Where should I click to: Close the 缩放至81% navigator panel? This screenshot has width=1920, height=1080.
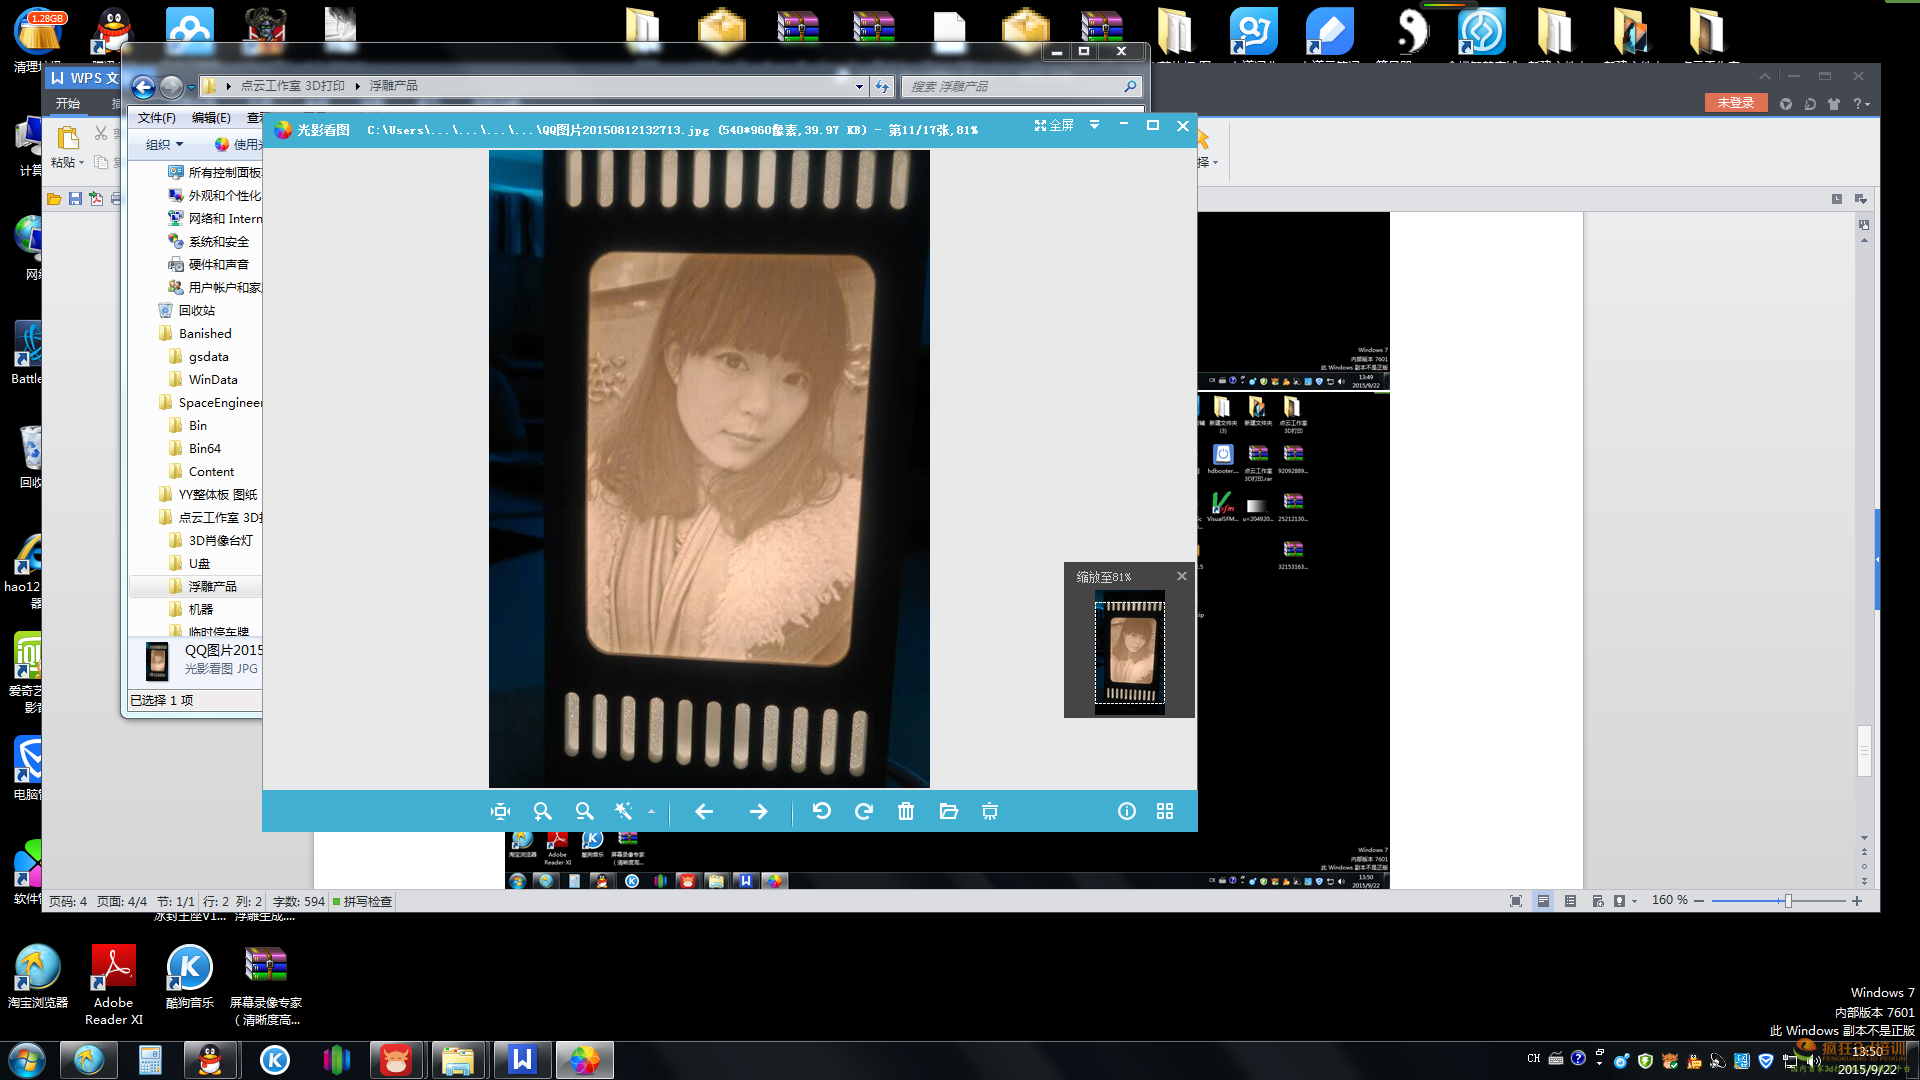(x=1182, y=576)
